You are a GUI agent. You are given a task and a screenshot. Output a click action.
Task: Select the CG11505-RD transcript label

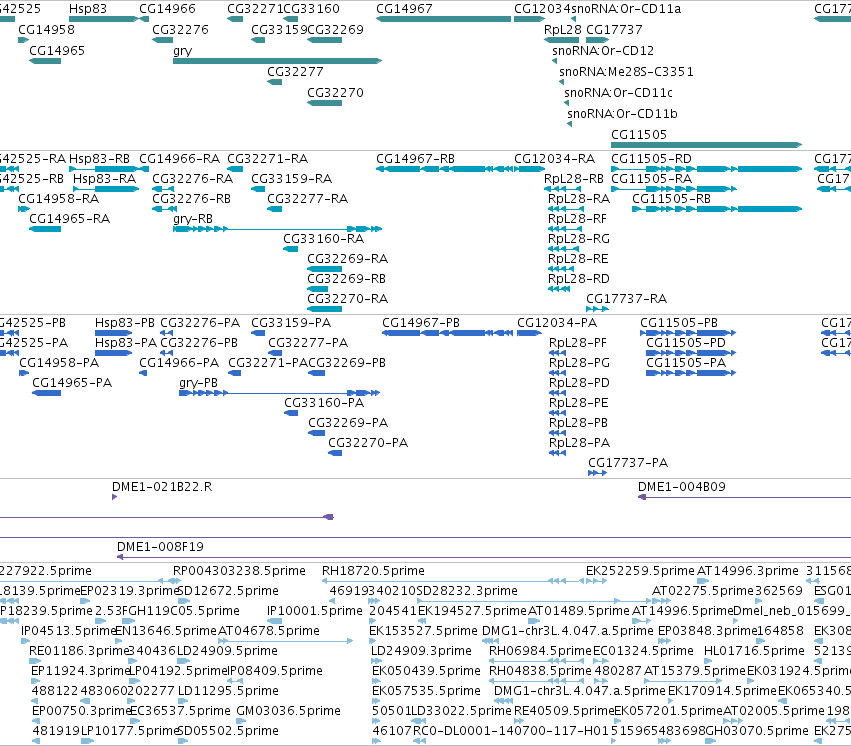651,158
